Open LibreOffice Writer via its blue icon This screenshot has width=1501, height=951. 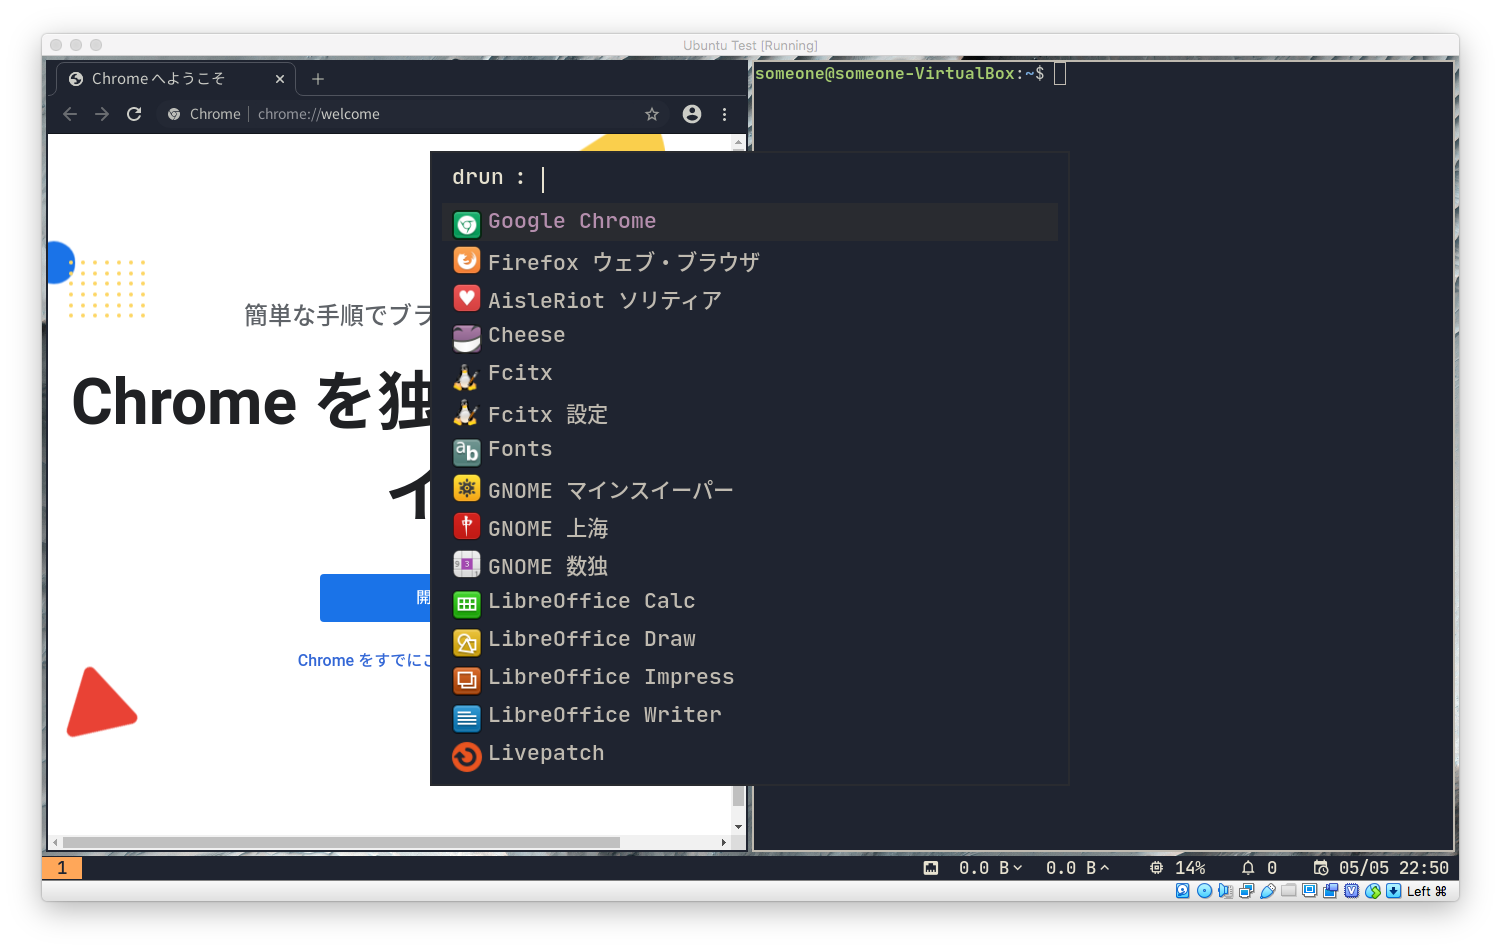click(x=467, y=717)
